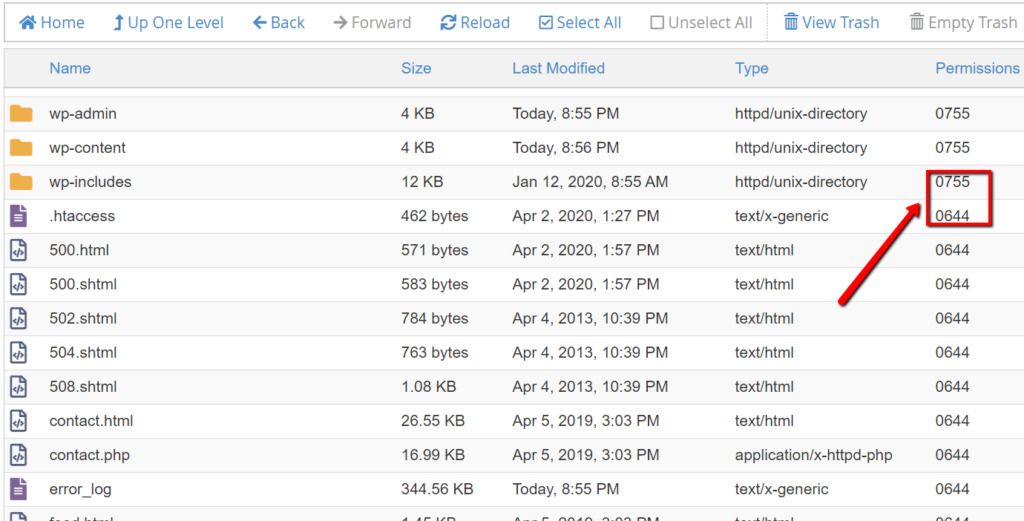
Task: Click the 508.shtml file icon
Action: 18,387
